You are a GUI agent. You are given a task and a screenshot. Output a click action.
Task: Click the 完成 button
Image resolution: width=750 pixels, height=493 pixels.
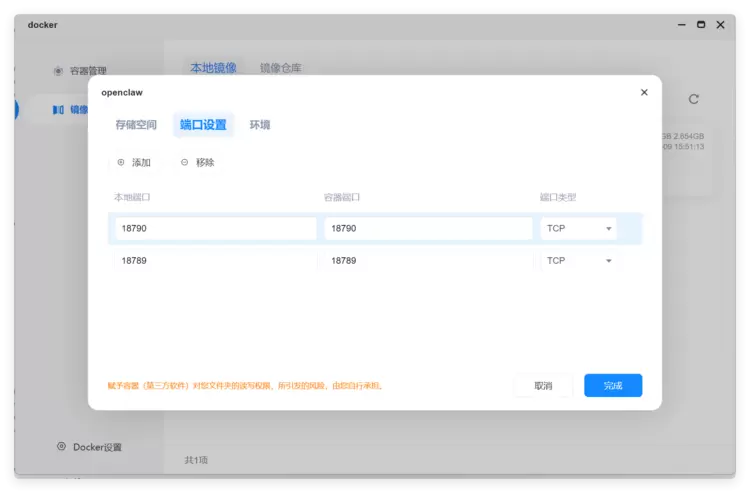pyautogui.click(x=613, y=386)
